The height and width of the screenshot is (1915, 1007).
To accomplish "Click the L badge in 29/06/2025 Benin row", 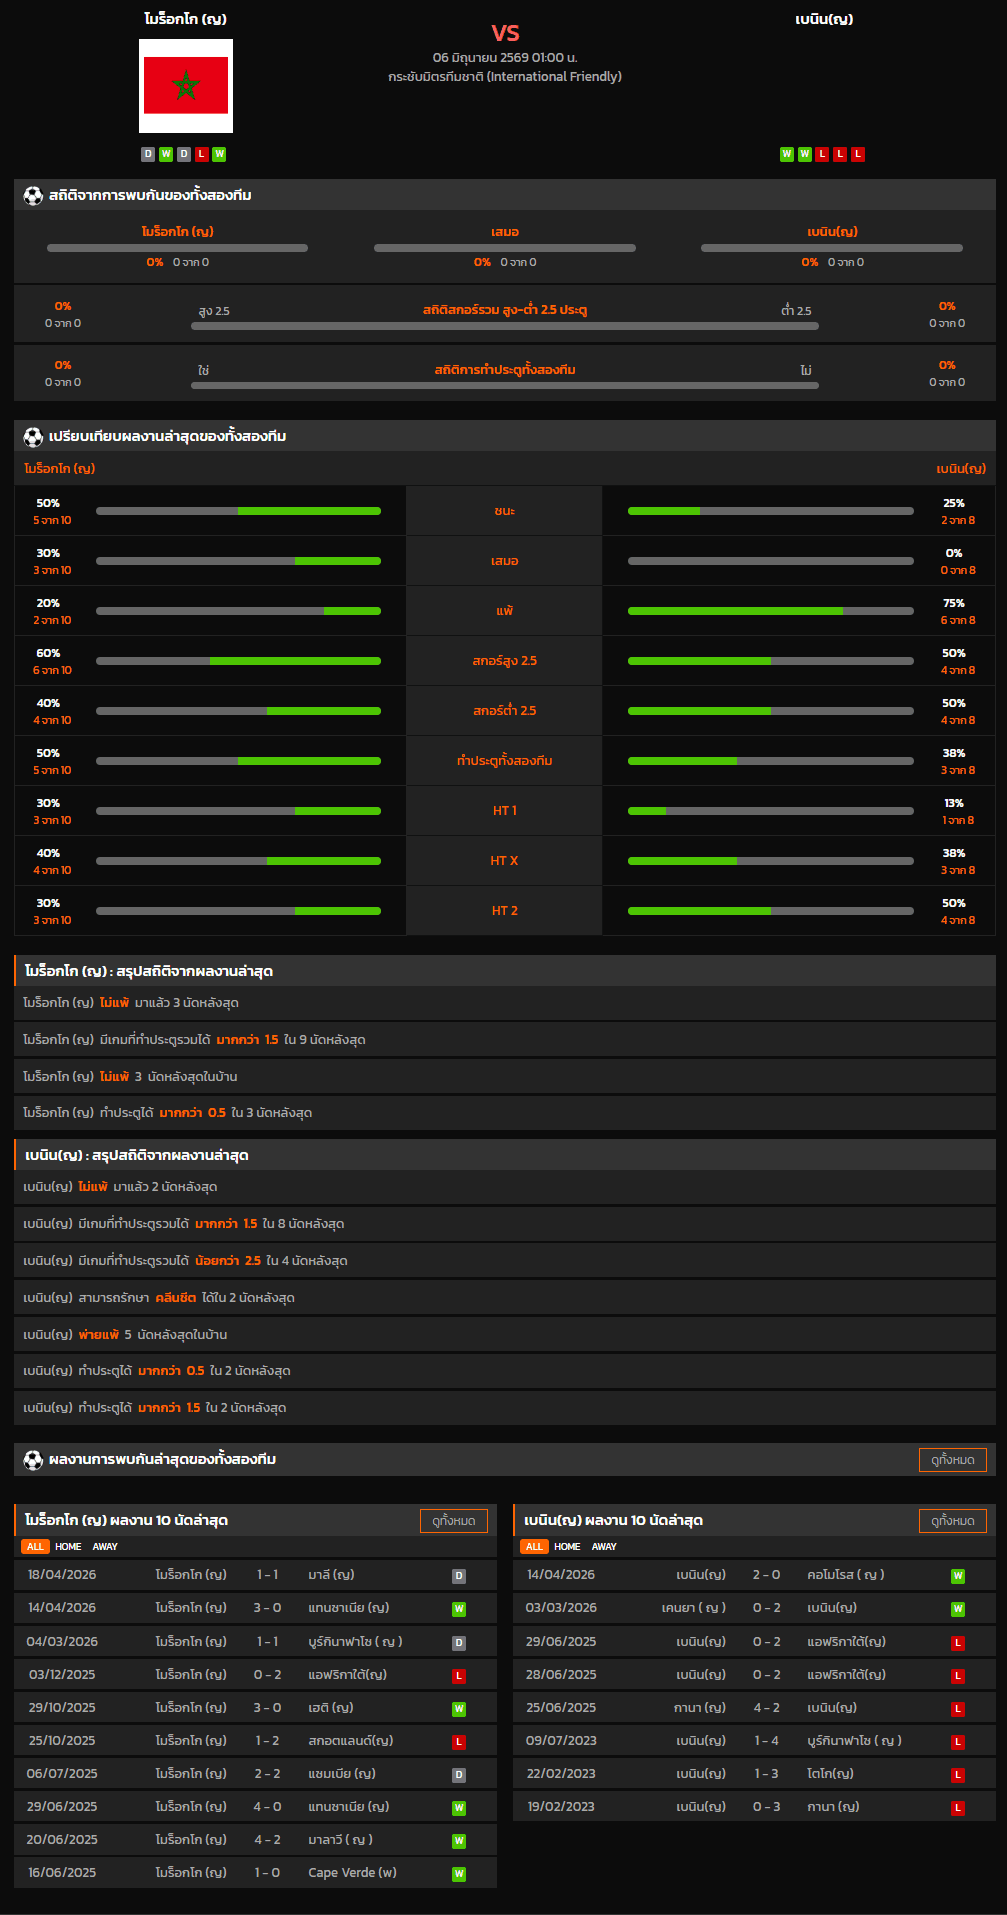I will pyautogui.click(x=958, y=1643).
